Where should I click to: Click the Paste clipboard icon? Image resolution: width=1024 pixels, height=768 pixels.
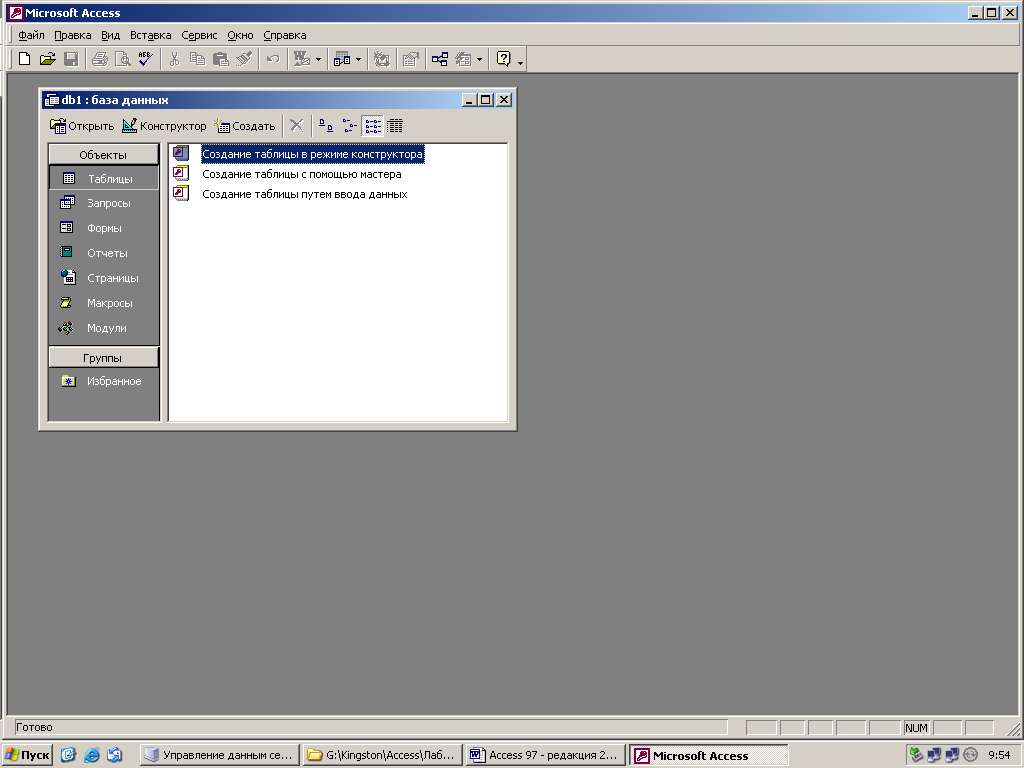(221, 59)
